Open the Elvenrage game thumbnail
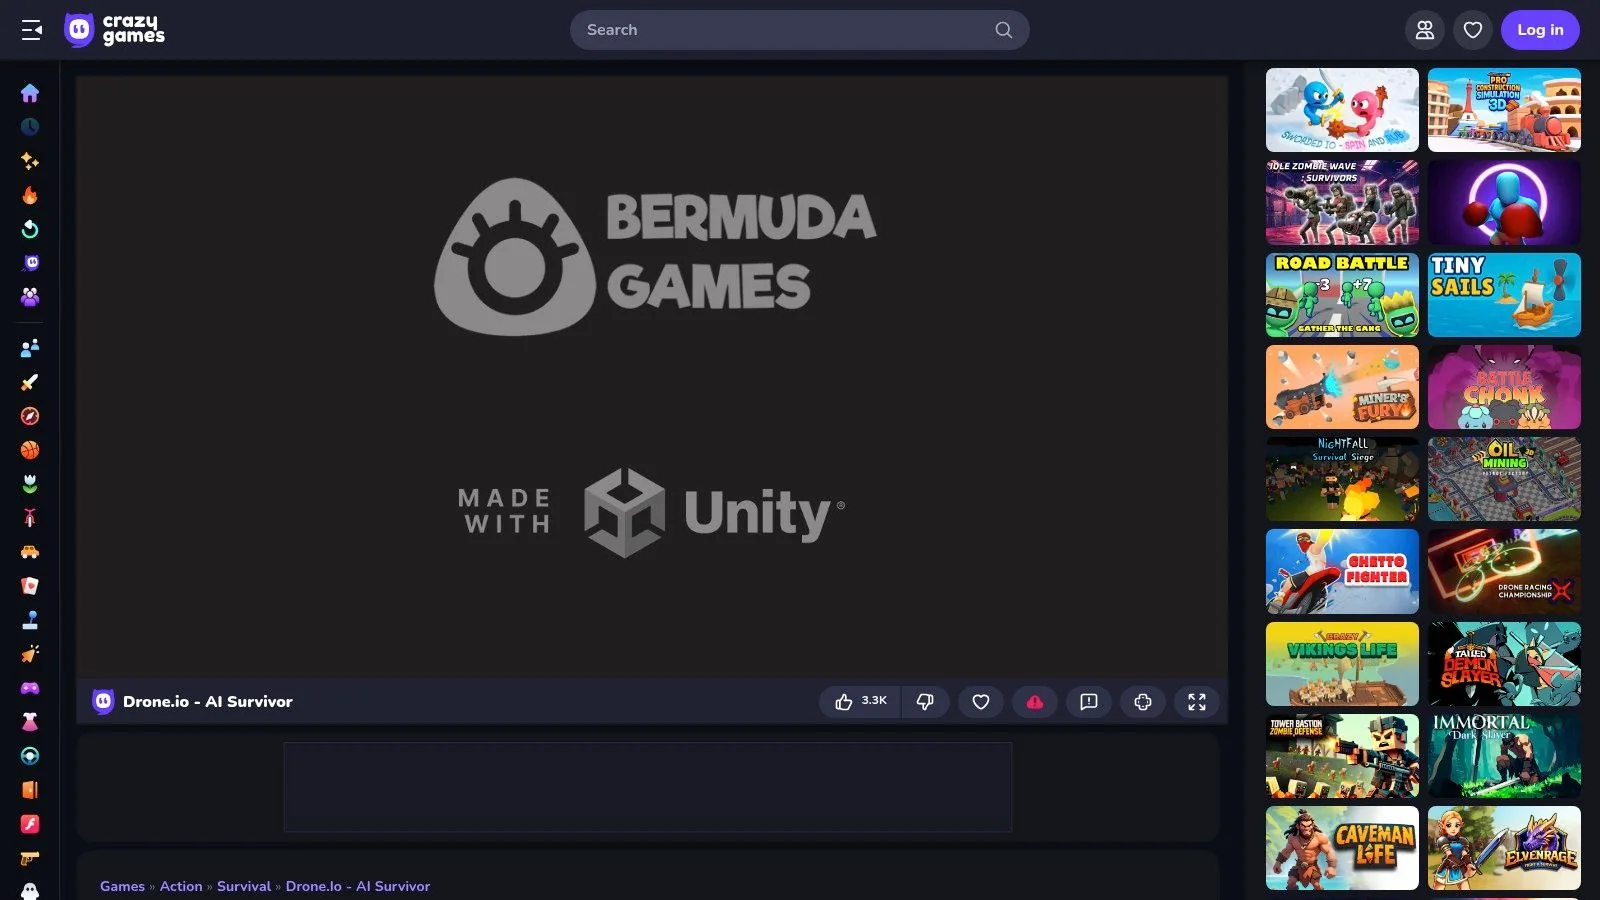Image resolution: width=1600 pixels, height=900 pixels. pos(1504,848)
